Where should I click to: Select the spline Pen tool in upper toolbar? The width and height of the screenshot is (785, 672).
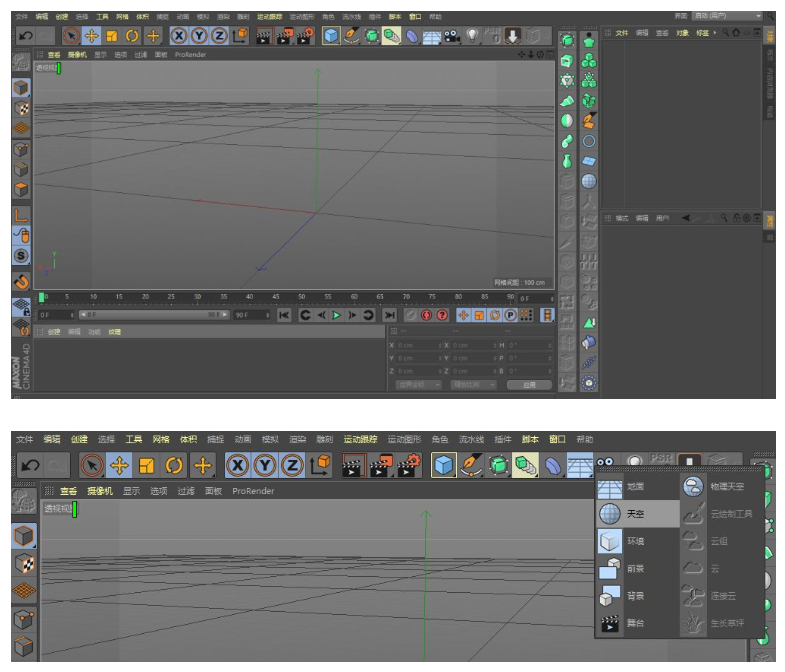pos(351,36)
